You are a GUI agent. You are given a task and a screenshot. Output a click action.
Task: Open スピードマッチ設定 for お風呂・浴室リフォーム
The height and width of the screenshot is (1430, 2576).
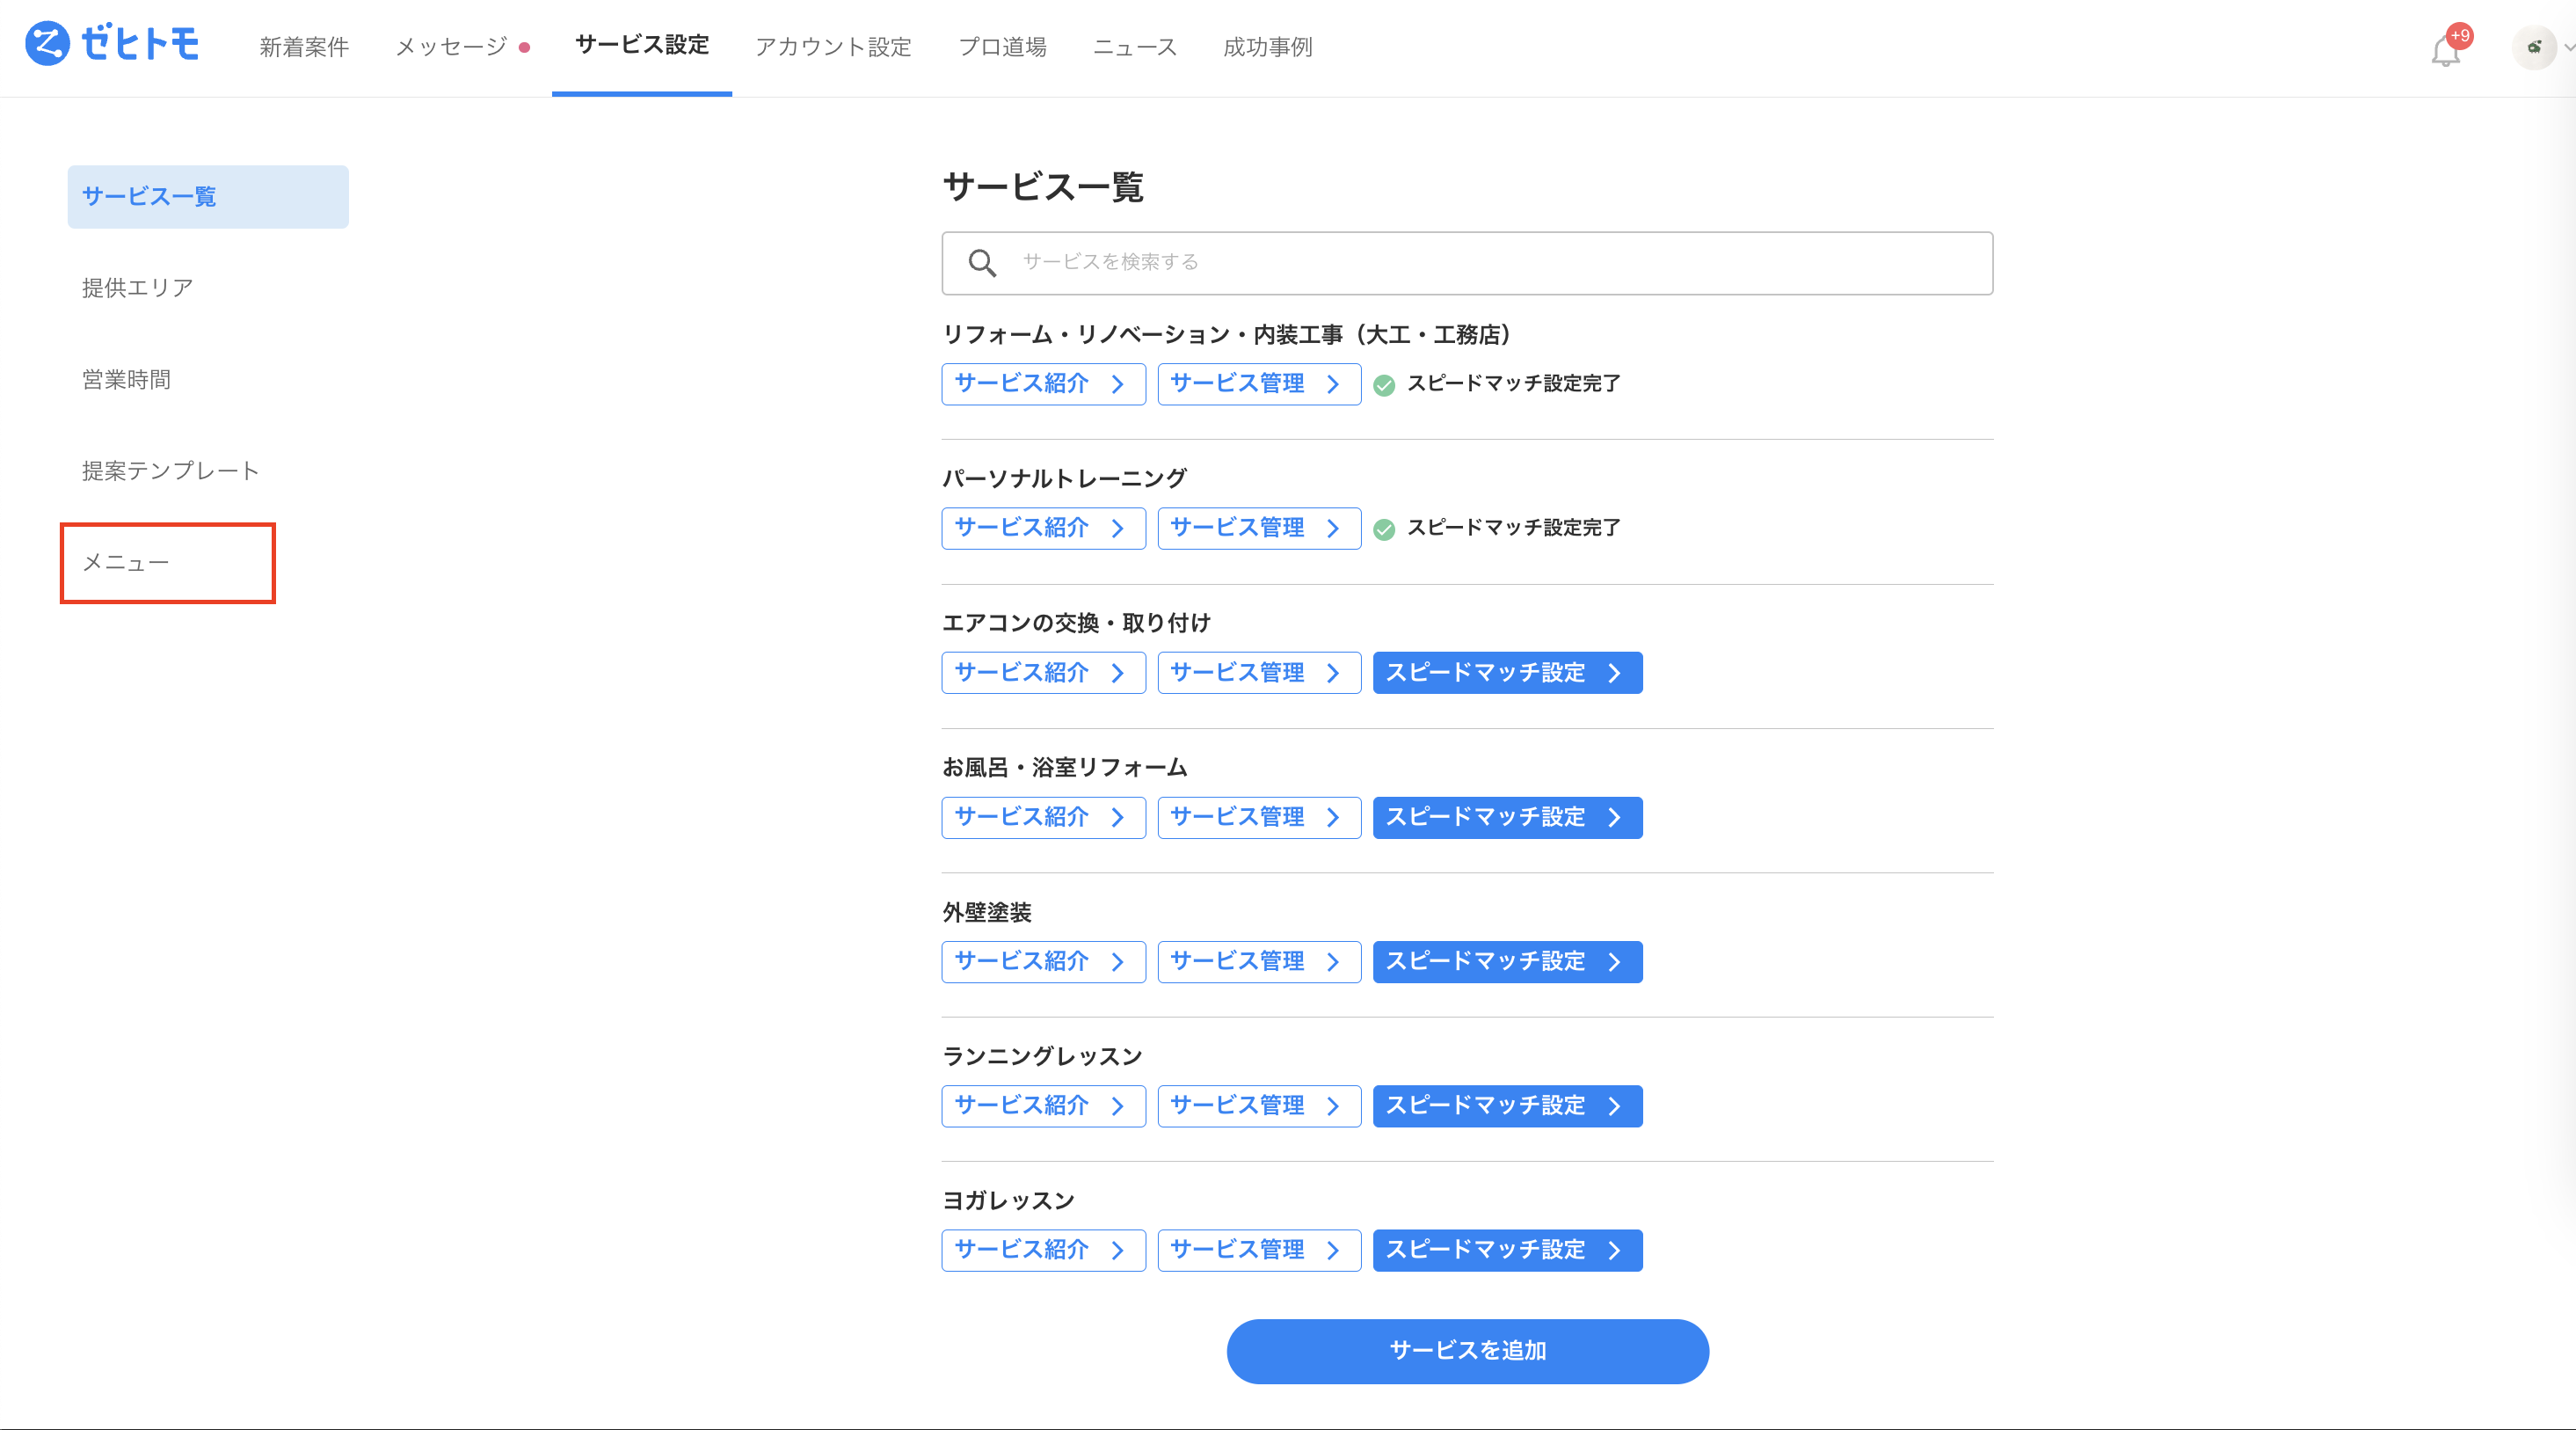point(1507,817)
